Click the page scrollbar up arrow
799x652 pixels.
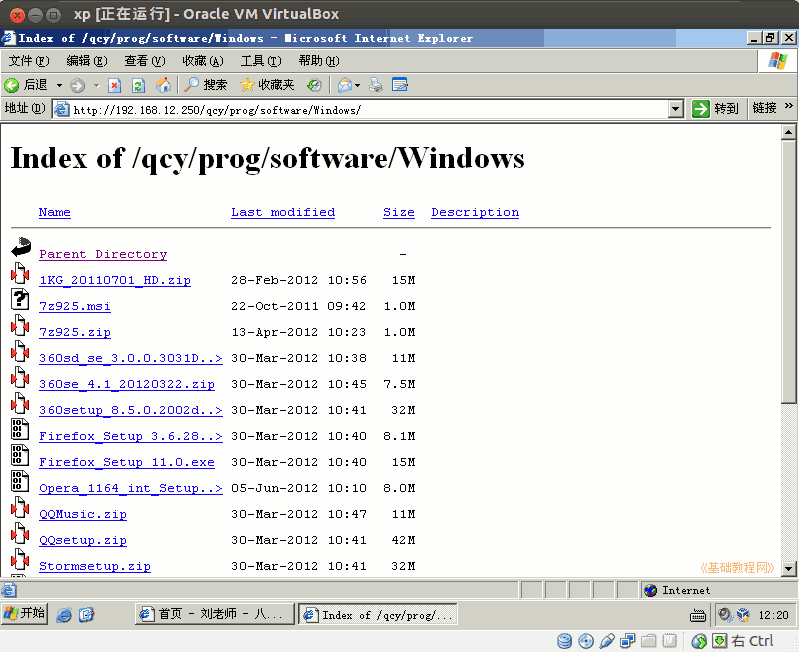click(788, 132)
